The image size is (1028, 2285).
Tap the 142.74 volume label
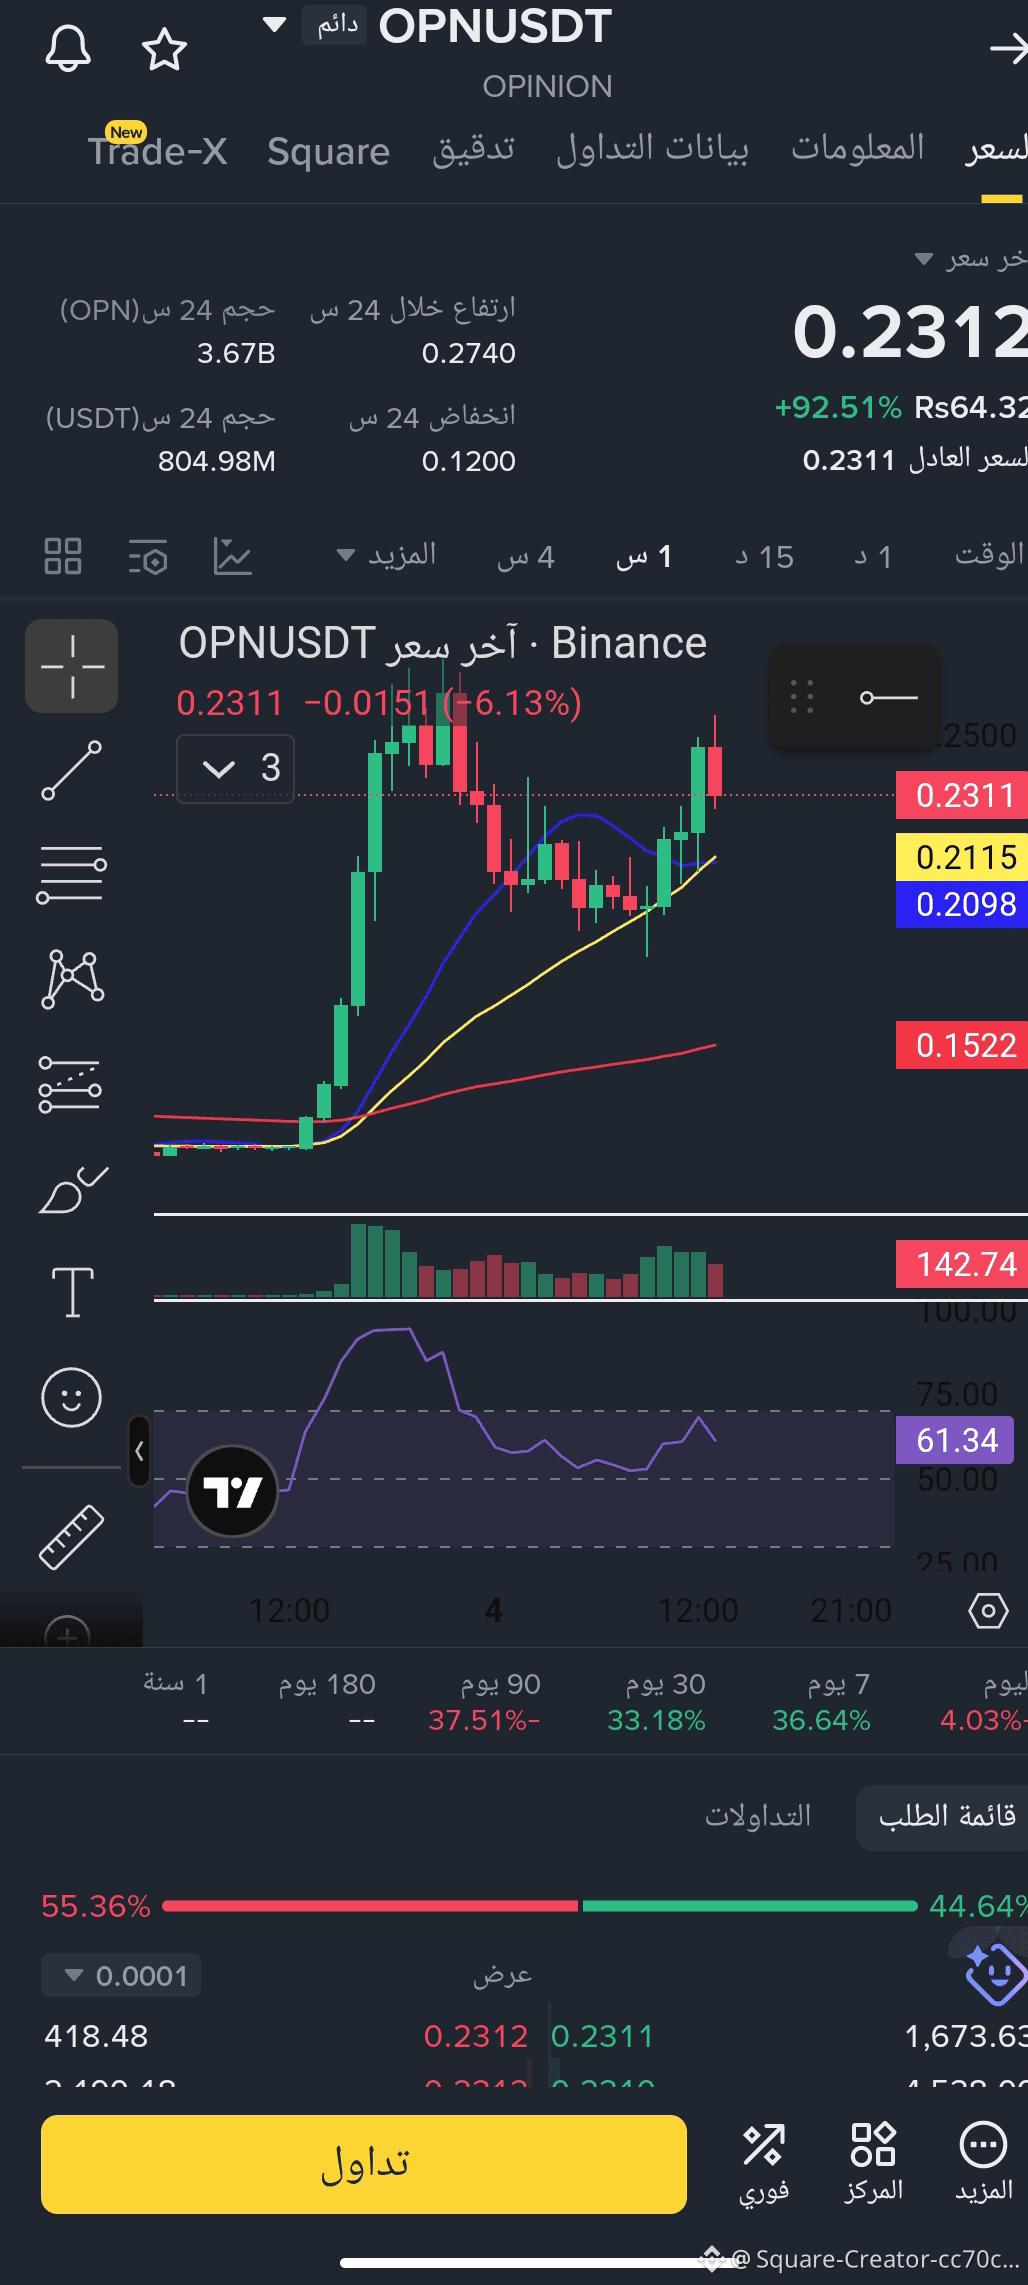tap(963, 1264)
